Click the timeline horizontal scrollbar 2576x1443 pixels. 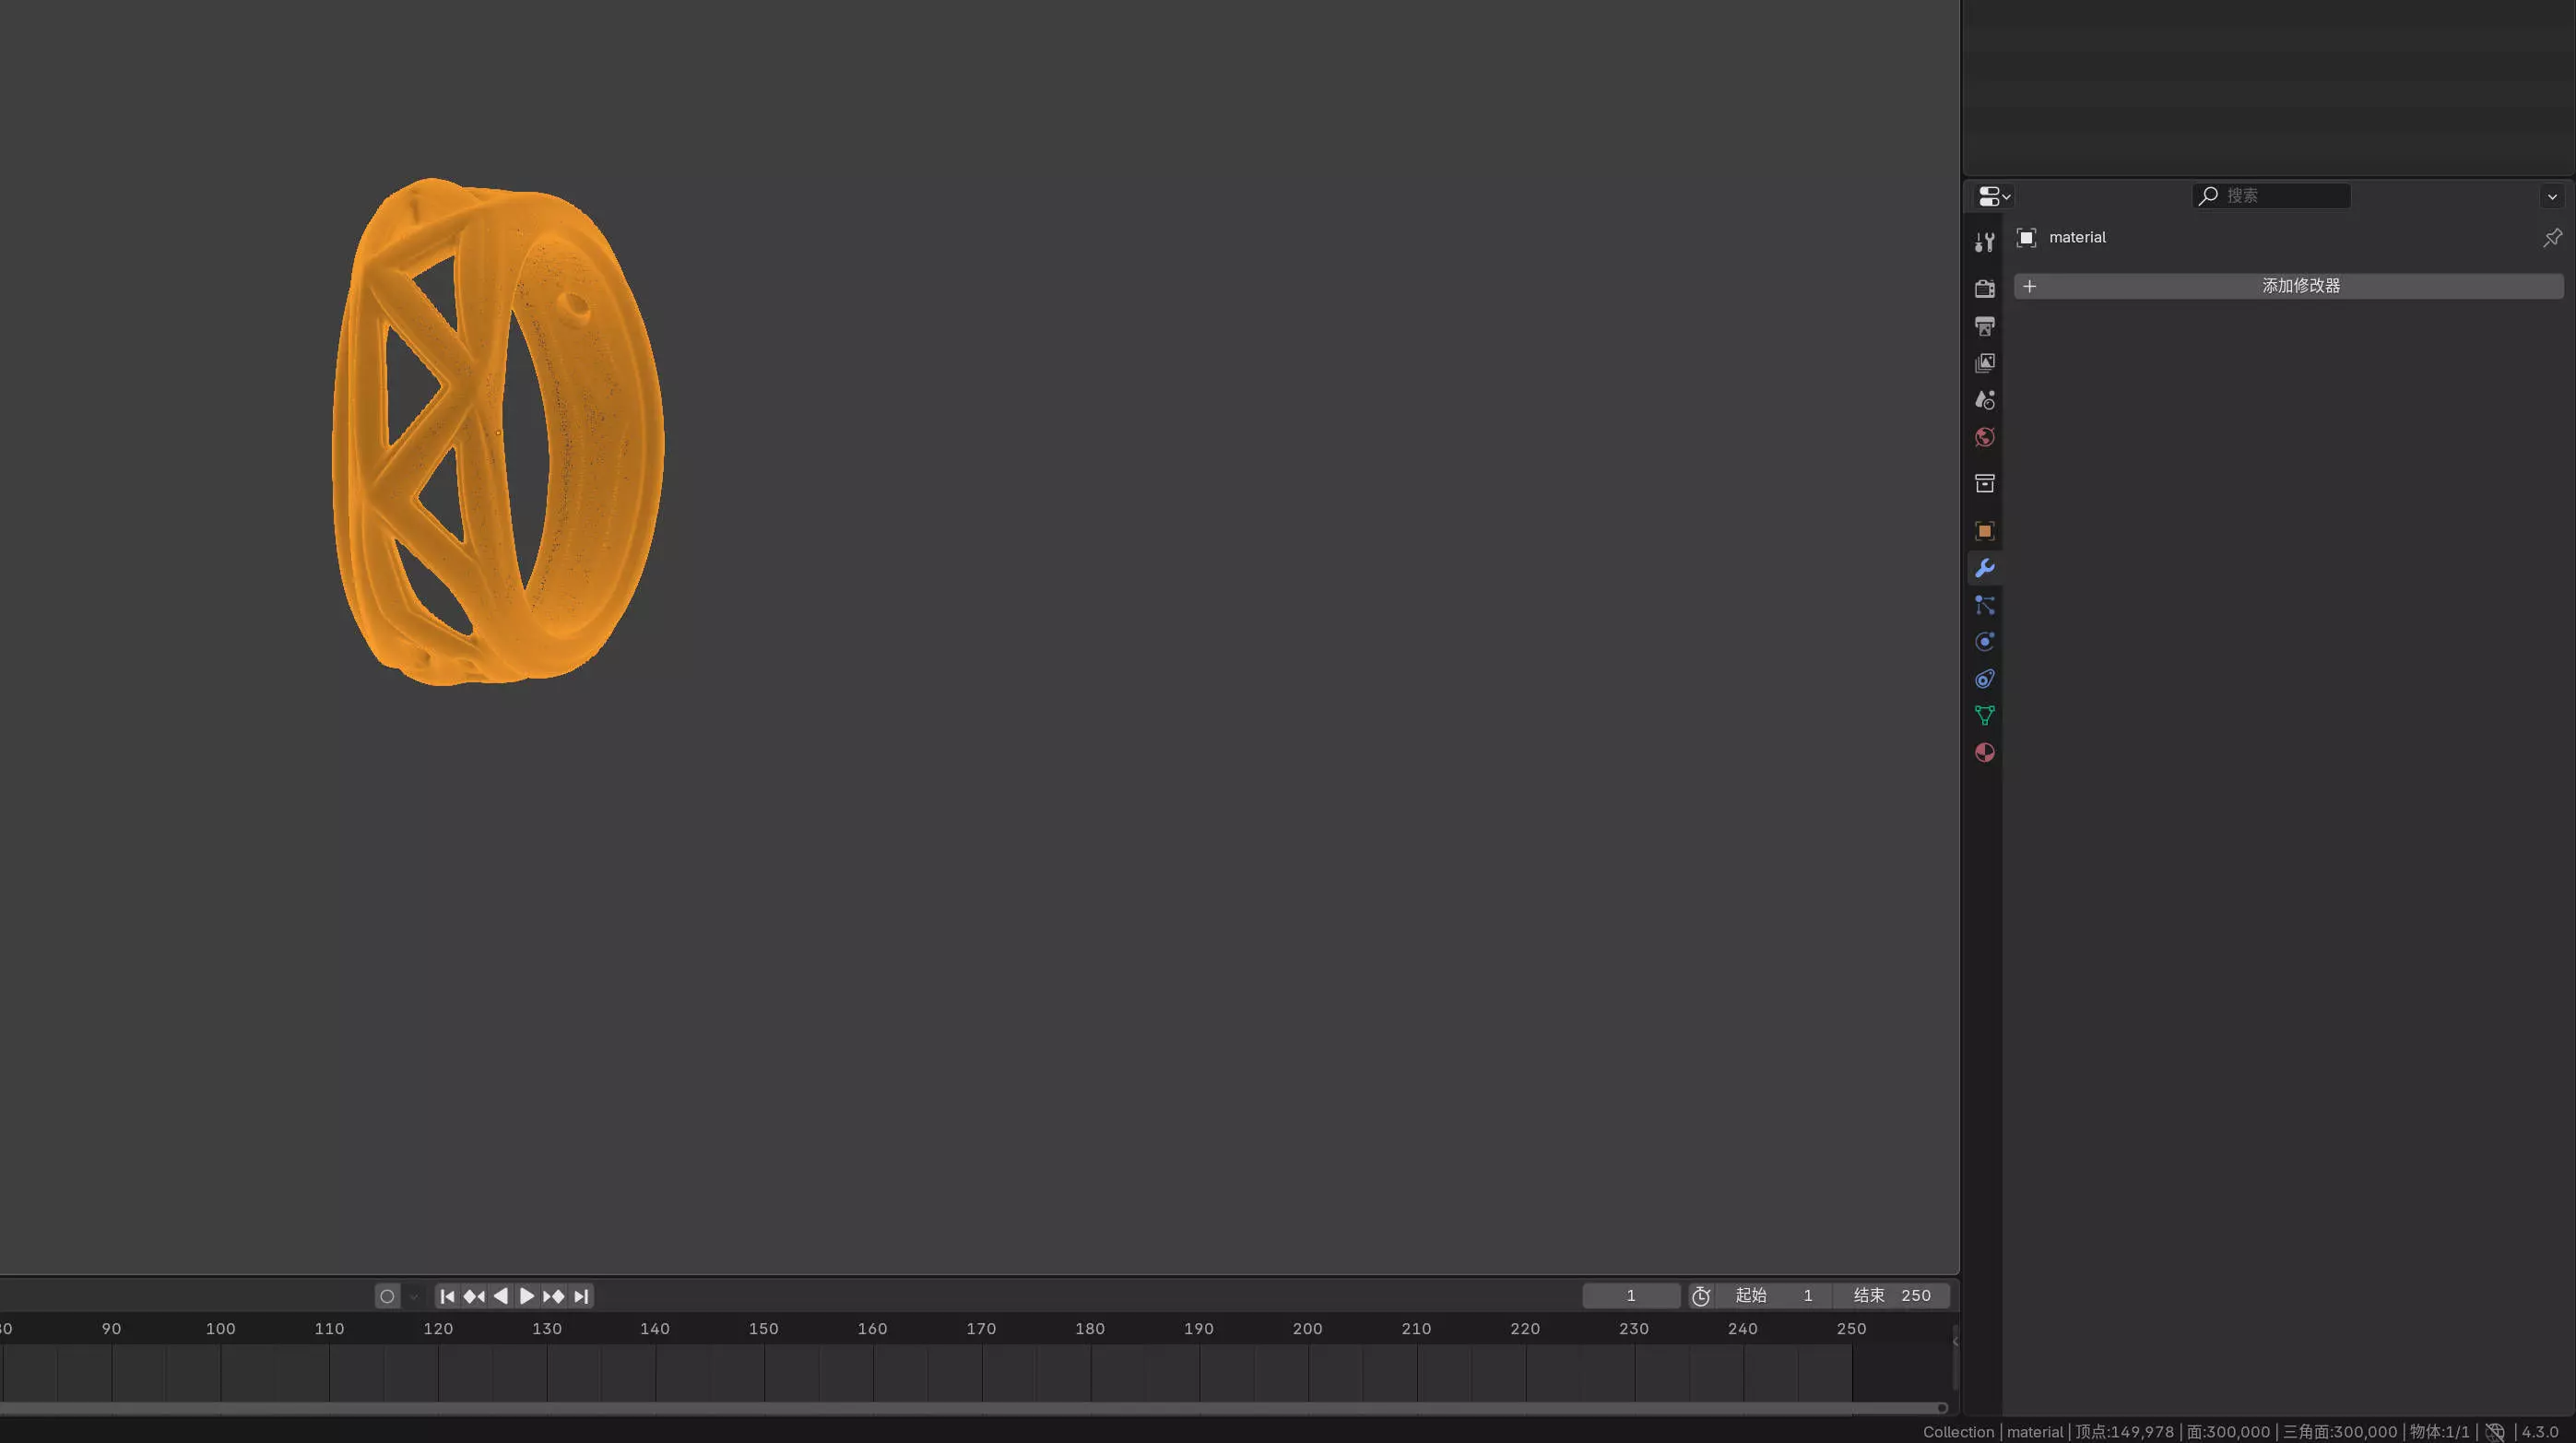pyautogui.click(x=970, y=1408)
